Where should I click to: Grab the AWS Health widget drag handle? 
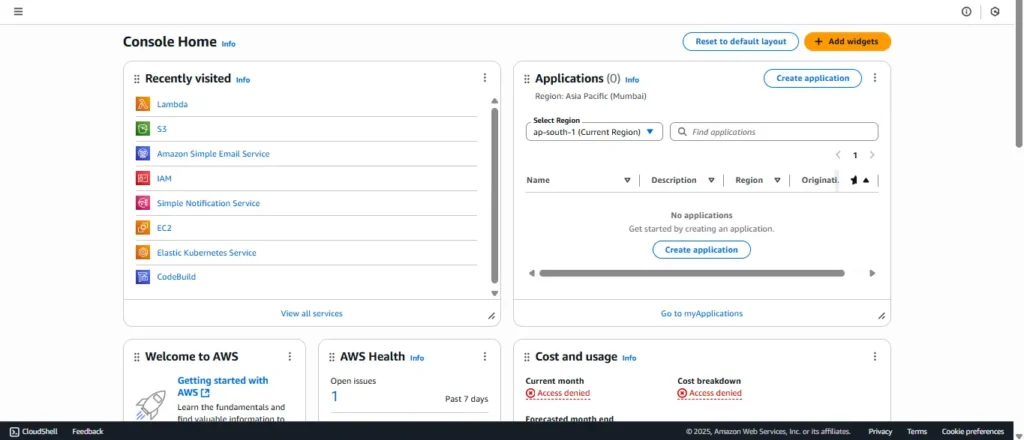tap(332, 357)
